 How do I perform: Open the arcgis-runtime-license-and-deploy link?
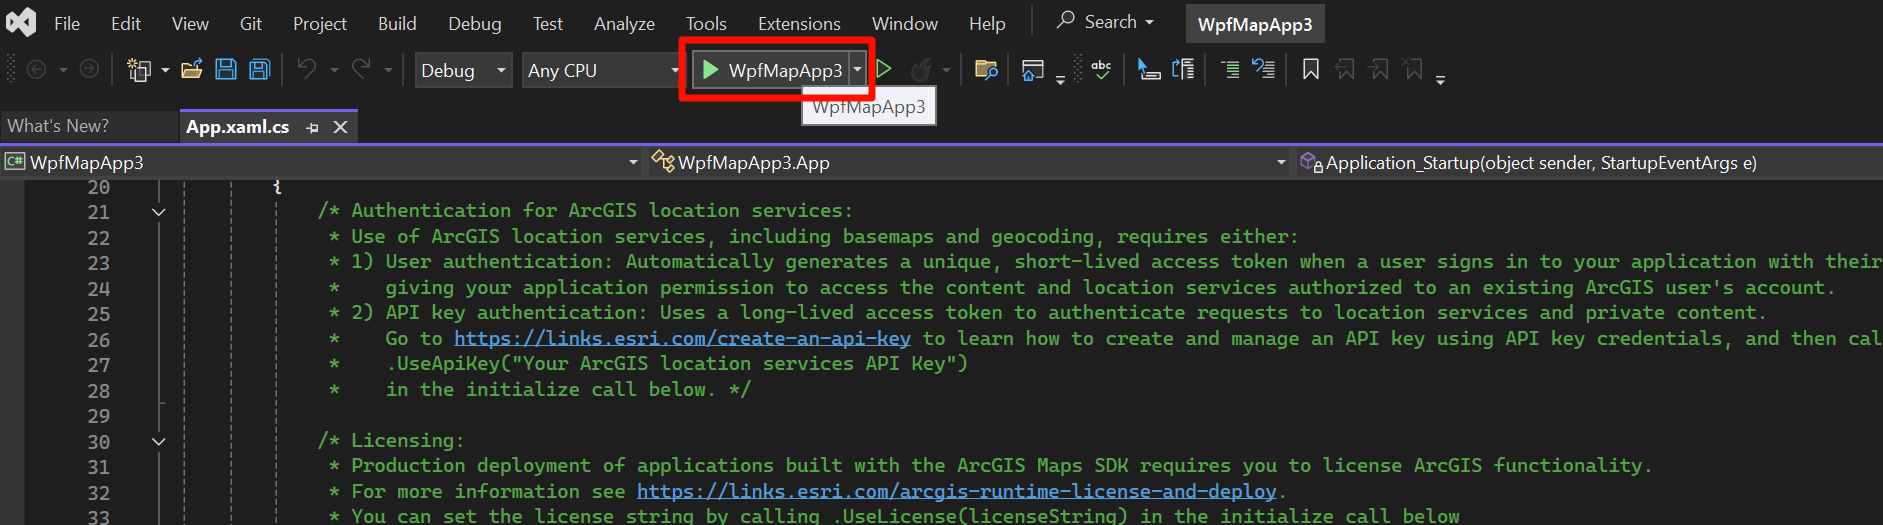(x=956, y=492)
